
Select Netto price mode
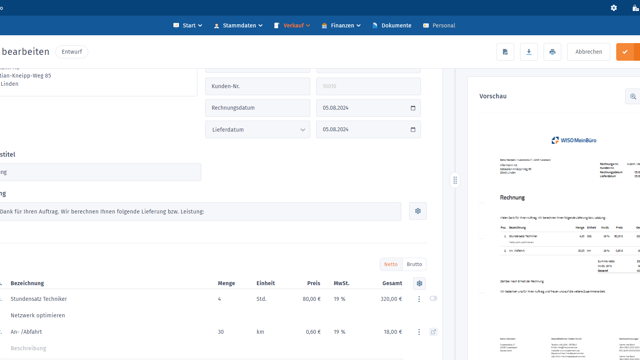391,264
